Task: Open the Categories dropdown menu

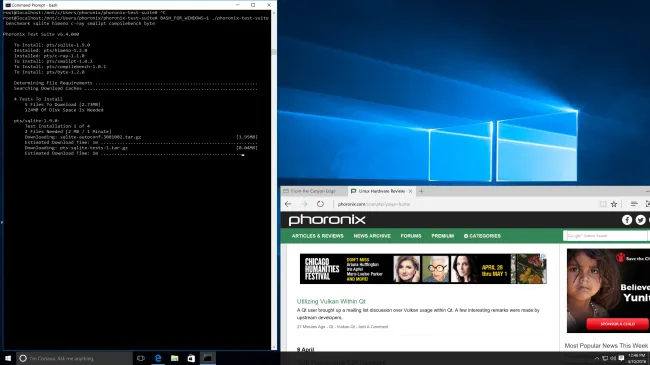Action: (x=482, y=236)
